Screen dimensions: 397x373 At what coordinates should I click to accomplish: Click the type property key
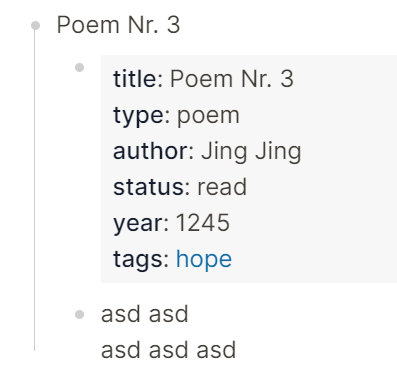tap(138, 116)
